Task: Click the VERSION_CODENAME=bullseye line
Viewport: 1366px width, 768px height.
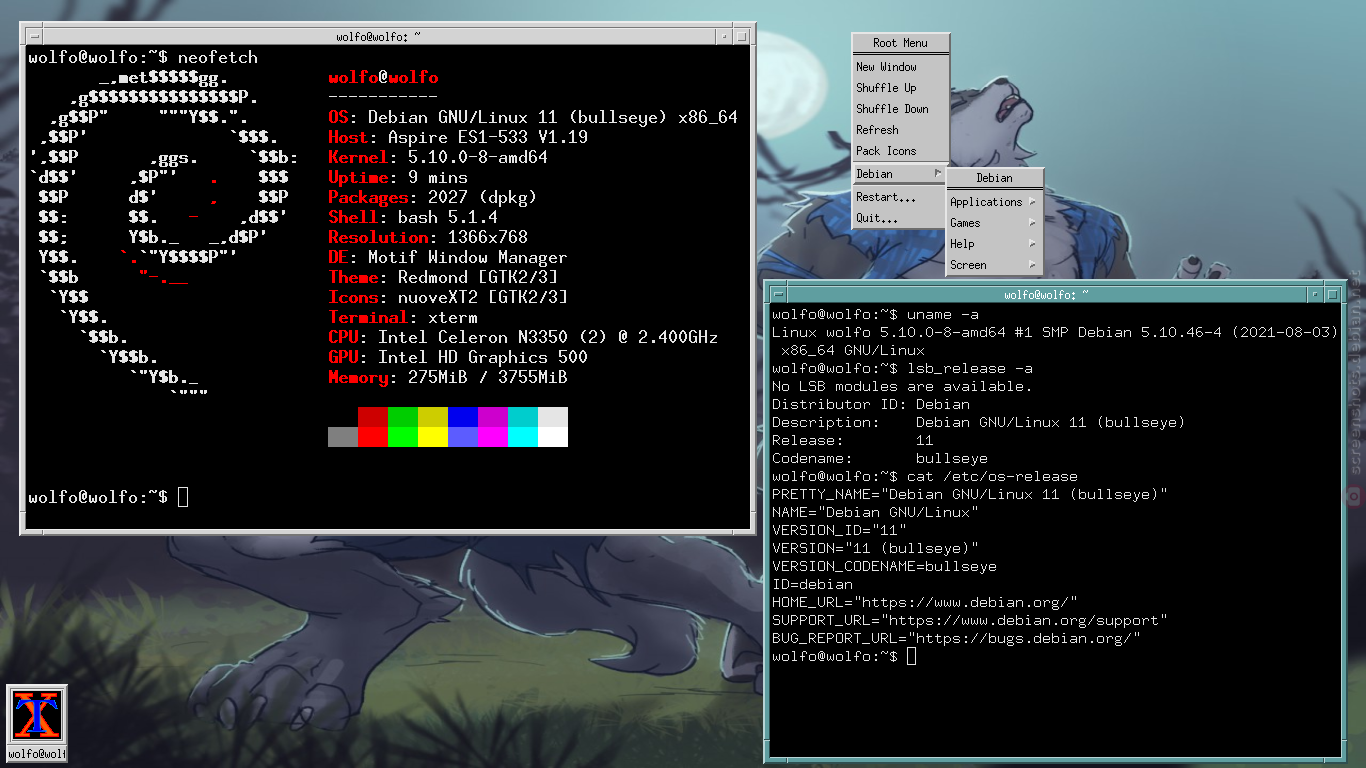Action: [884, 566]
